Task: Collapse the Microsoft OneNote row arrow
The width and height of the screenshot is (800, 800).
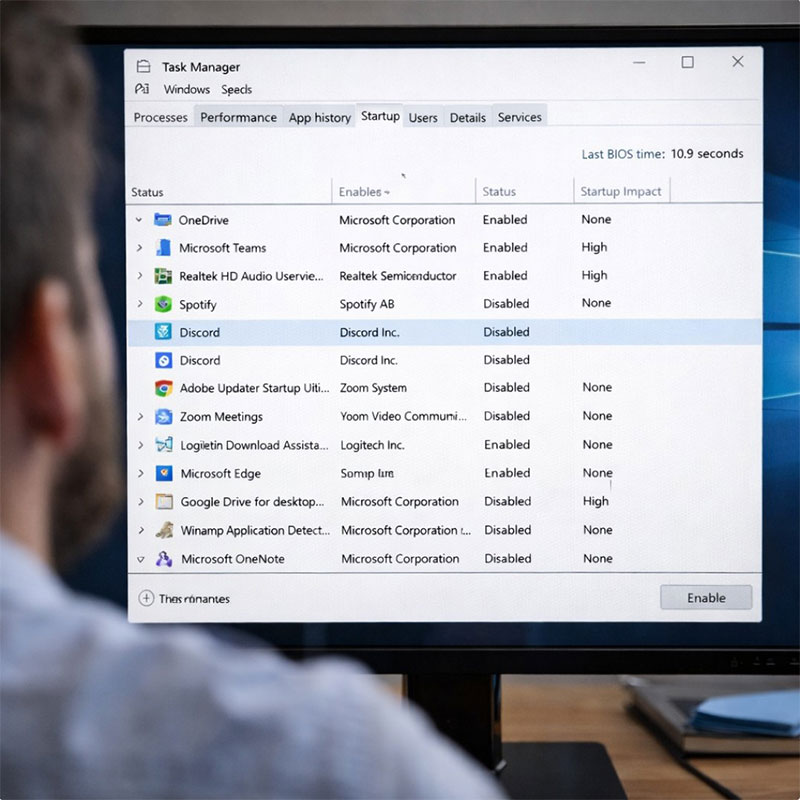Action: (x=141, y=559)
